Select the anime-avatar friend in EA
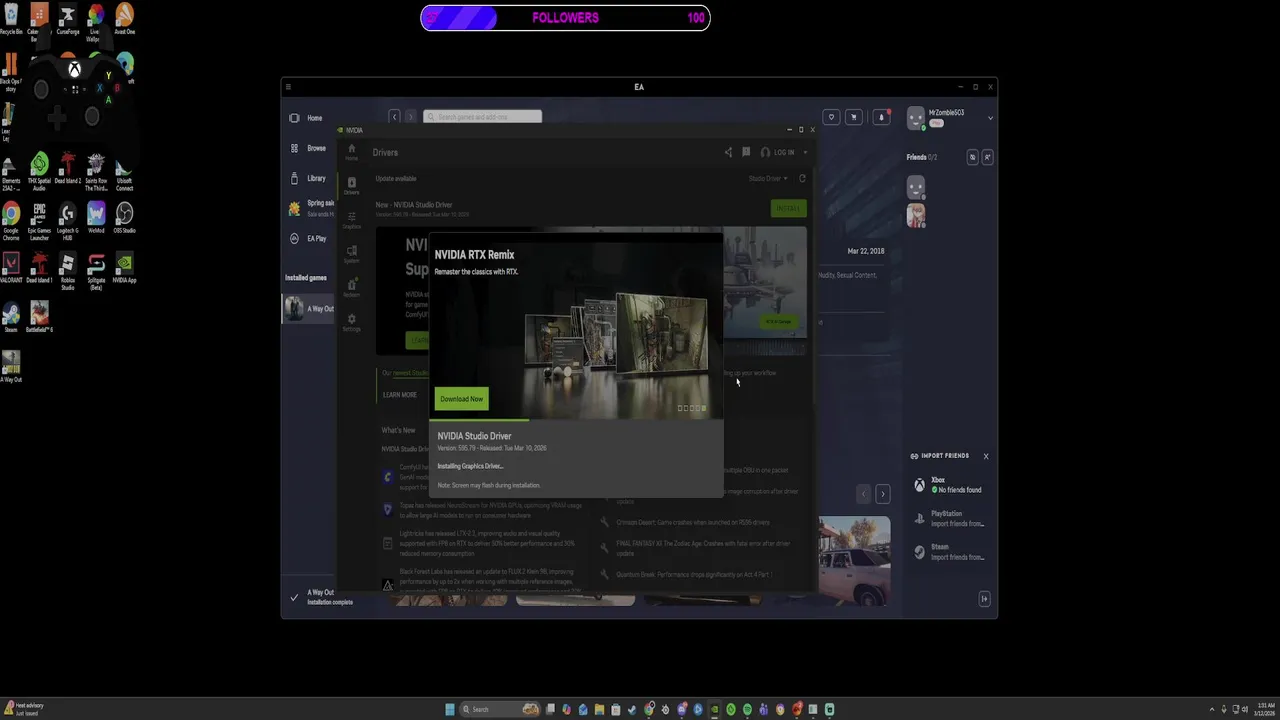 tap(916, 215)
